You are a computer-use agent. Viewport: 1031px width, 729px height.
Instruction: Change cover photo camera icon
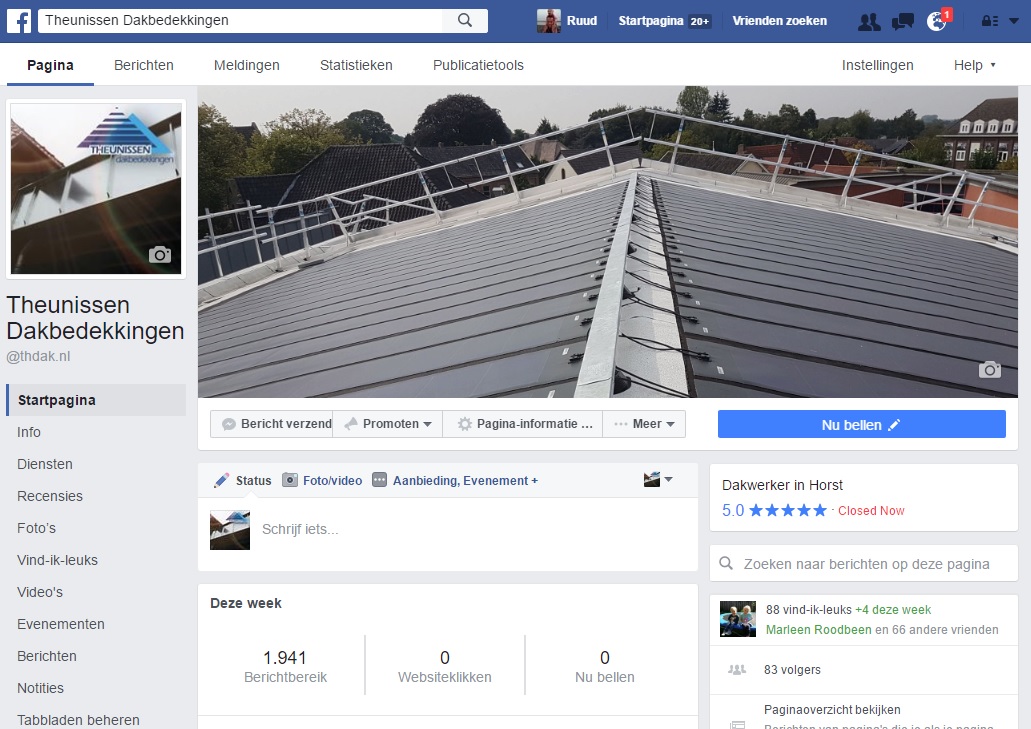click(x=990, y=369)
